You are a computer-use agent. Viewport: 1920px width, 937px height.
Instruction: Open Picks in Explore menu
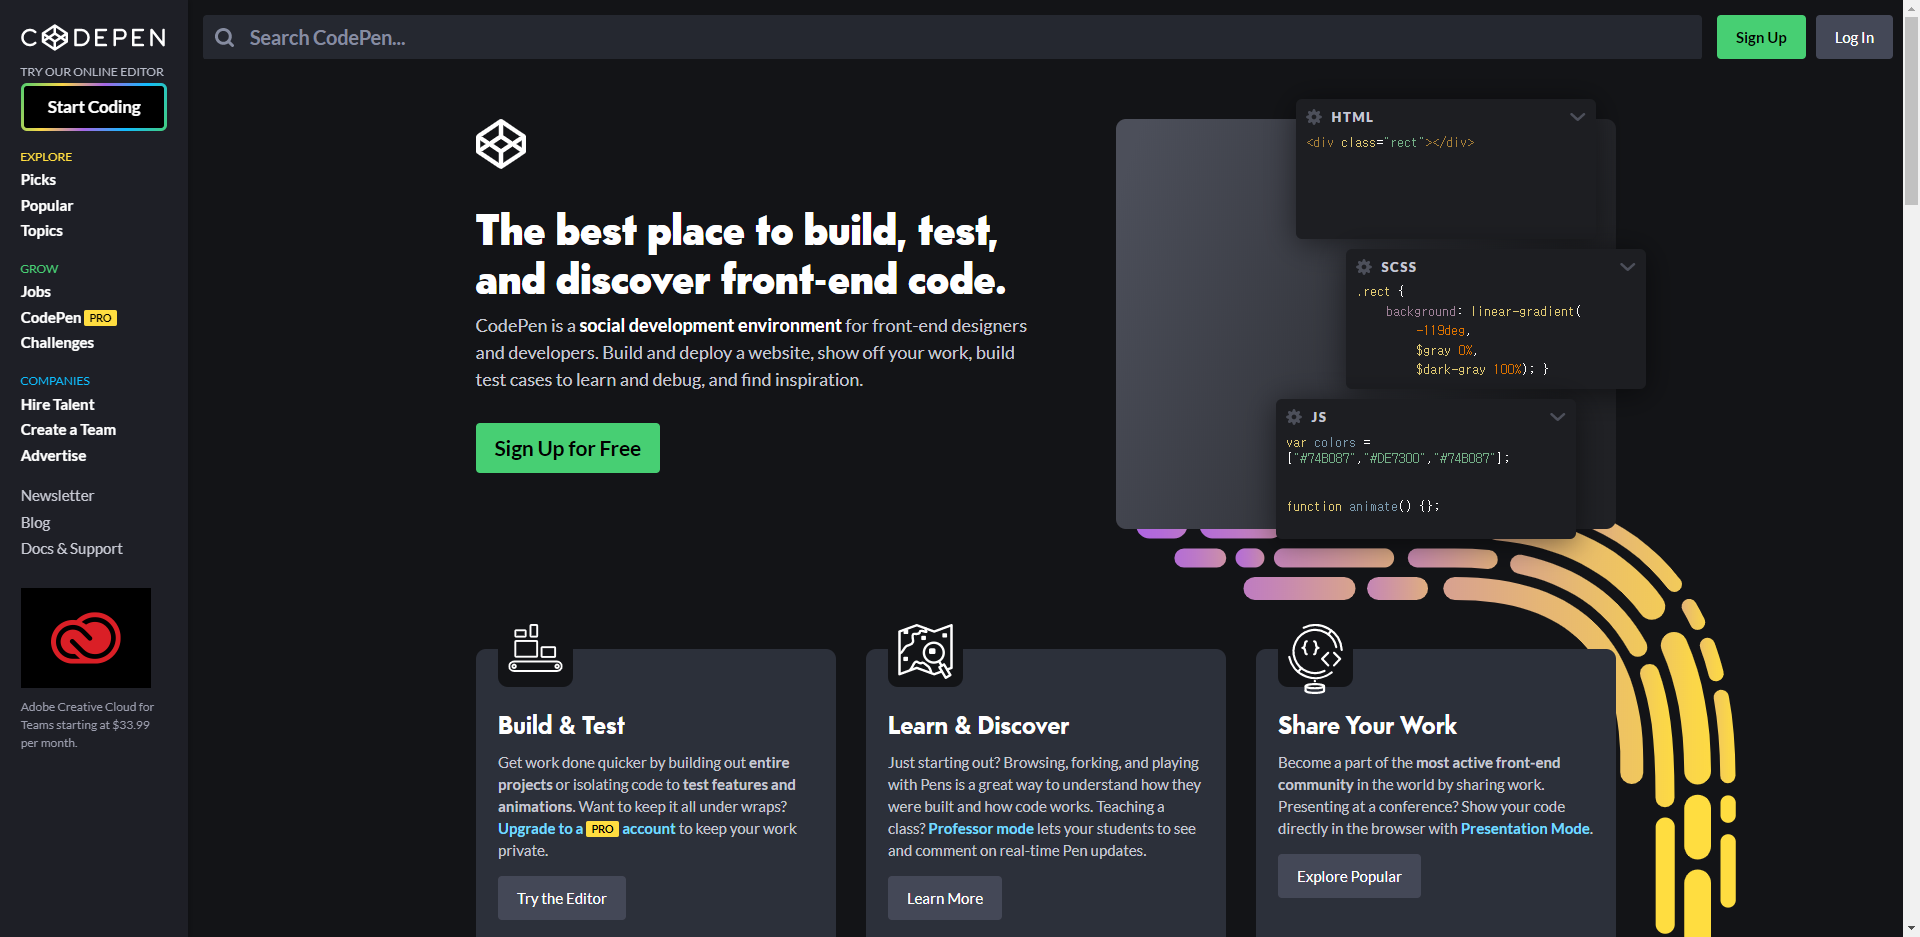[38, 180]
